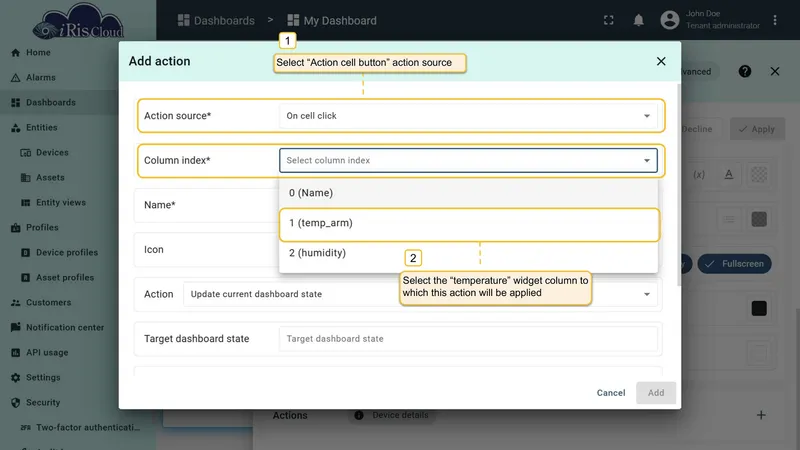The height and width of the screenshot is (450, 800).
Task: Click the help question mark icon
Action: click(x=744, y=71)
